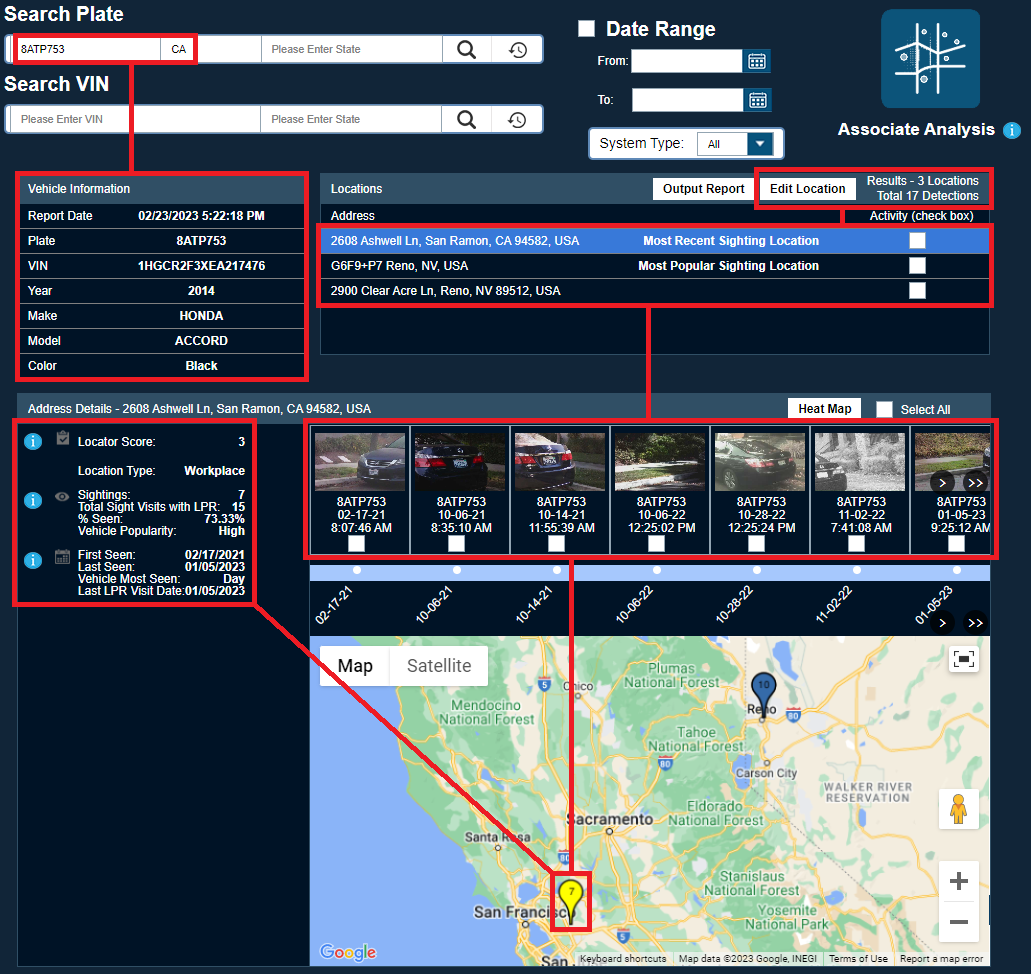Click the map fullscreen toggle icon
1031x974 pixels.
pyautogui.click(x=963, y=658)
